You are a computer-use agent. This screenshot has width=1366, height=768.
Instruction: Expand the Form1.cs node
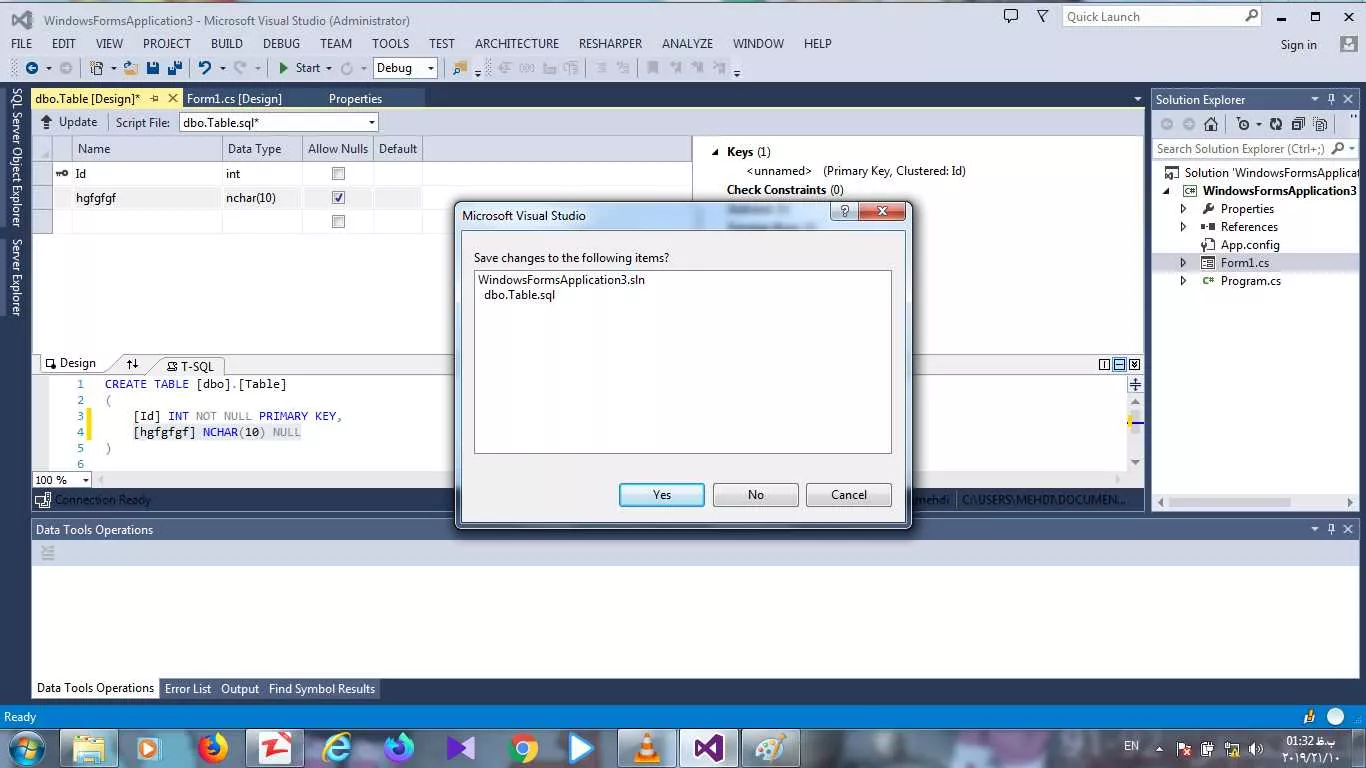1184,263
